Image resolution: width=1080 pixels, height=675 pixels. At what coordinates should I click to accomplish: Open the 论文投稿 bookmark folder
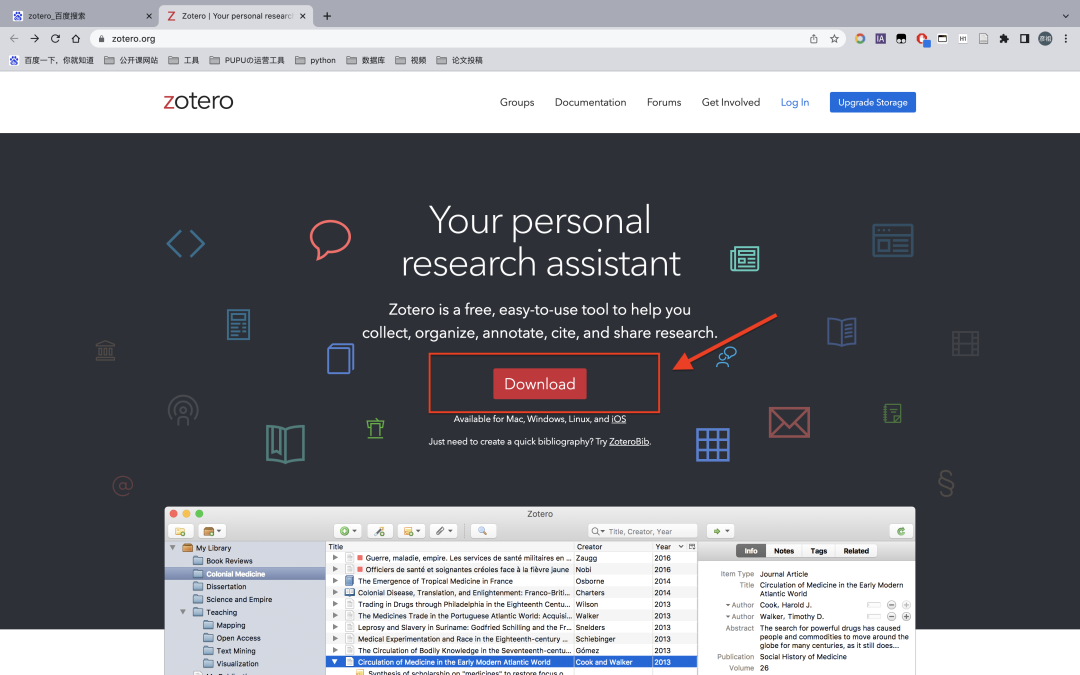[x=459, y=60]
